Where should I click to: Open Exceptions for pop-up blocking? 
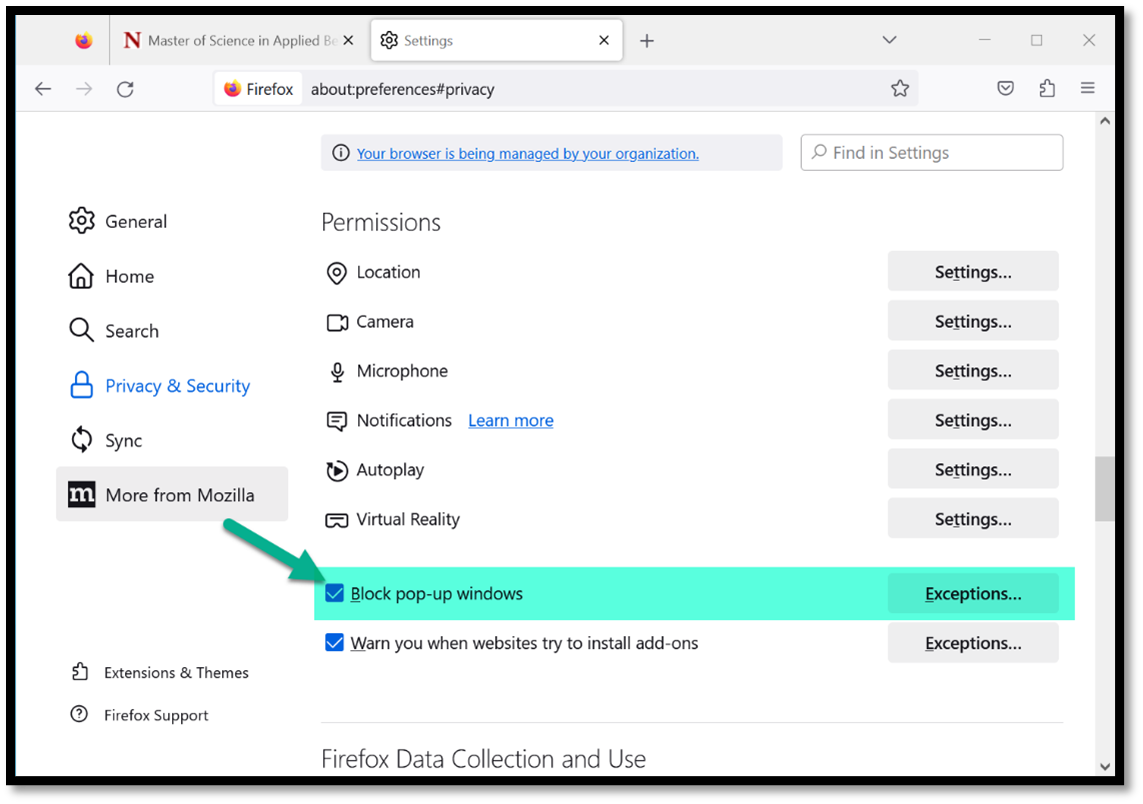[x=972, y=594]
